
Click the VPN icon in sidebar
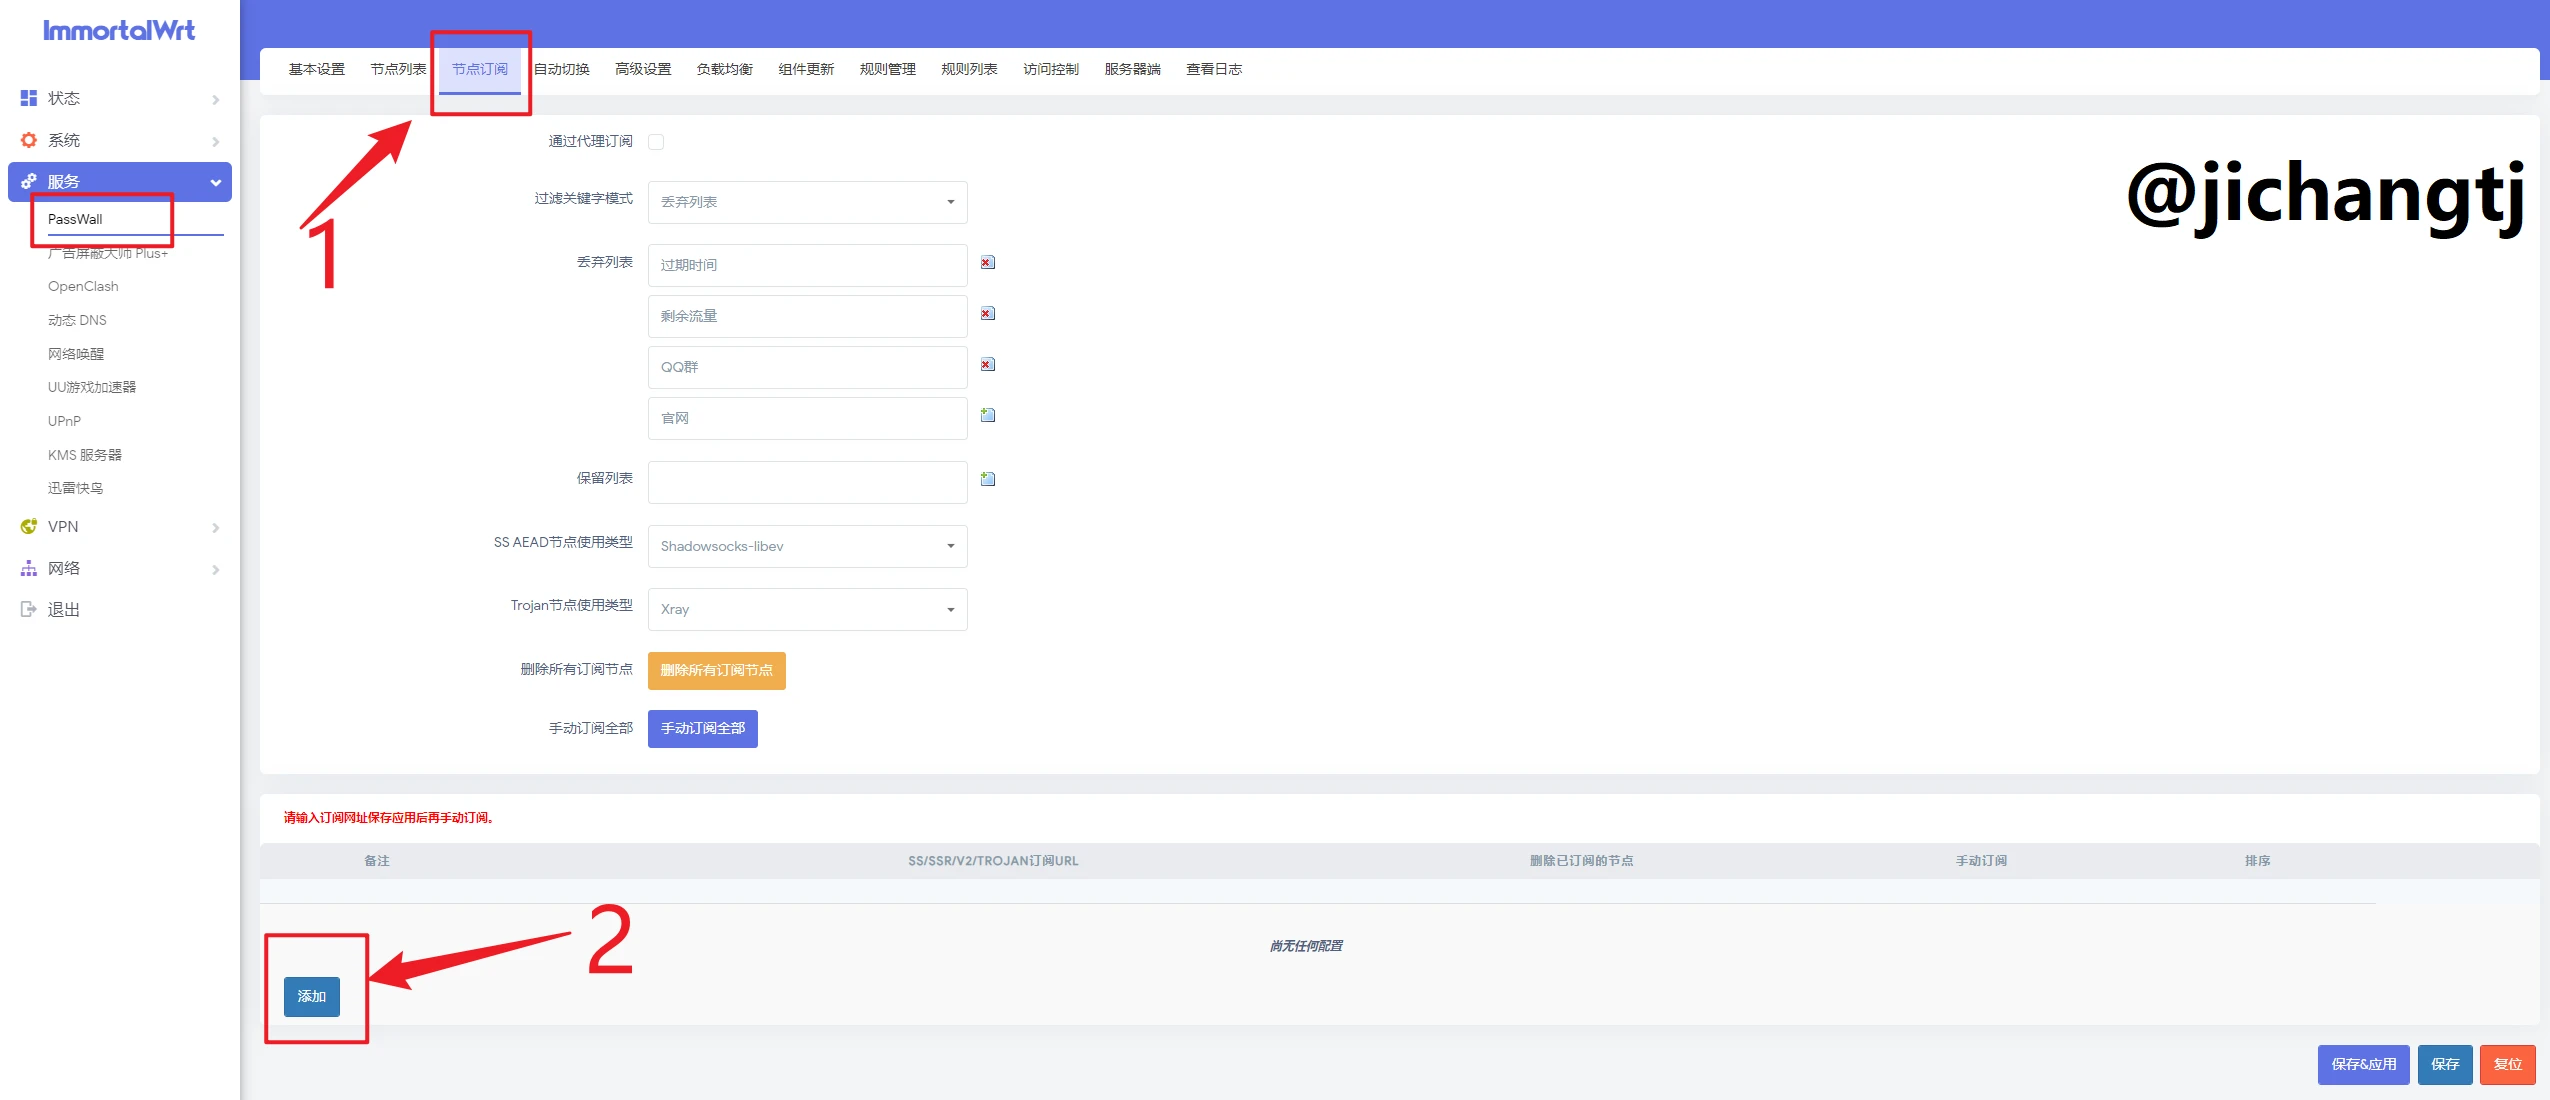click(29, 526)
